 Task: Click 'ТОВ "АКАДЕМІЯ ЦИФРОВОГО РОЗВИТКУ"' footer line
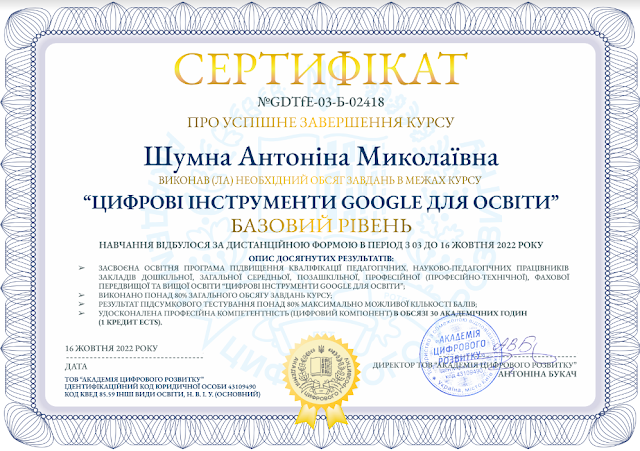pos(134,379)
